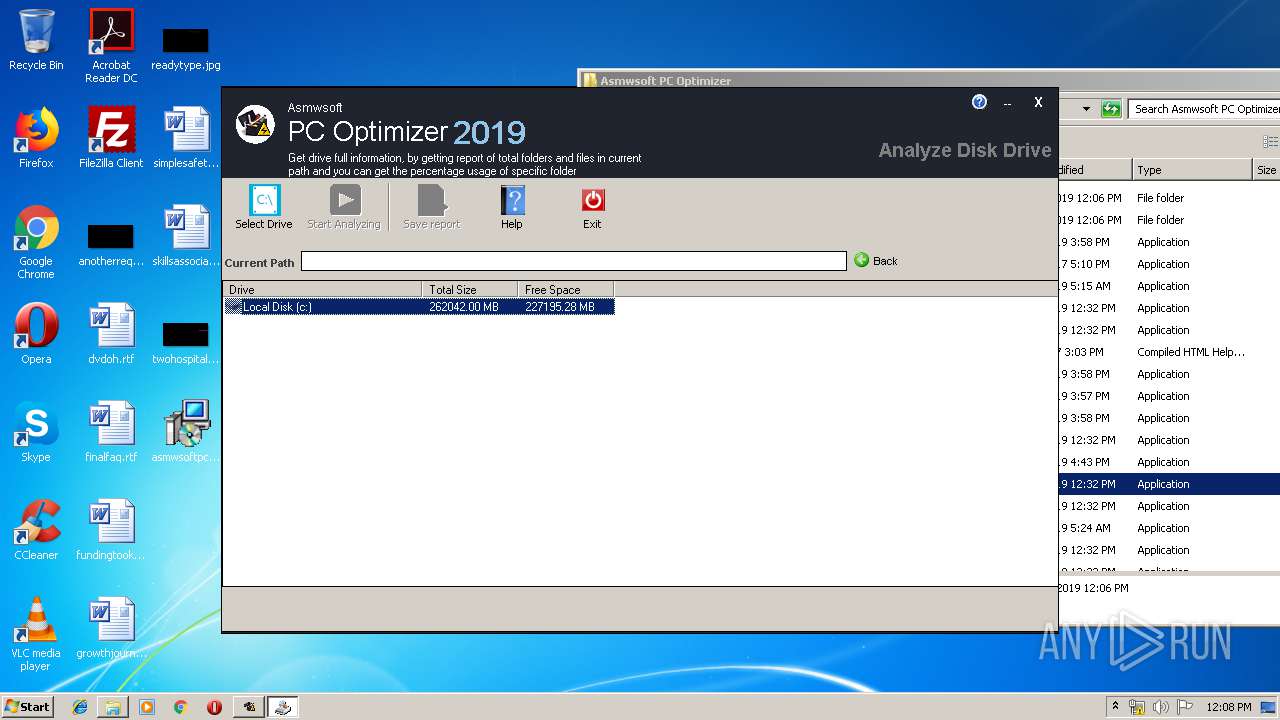Screen dimensions: 1280x720
Task: Click the Current Path input field
Action: click(x=573, y=261)
